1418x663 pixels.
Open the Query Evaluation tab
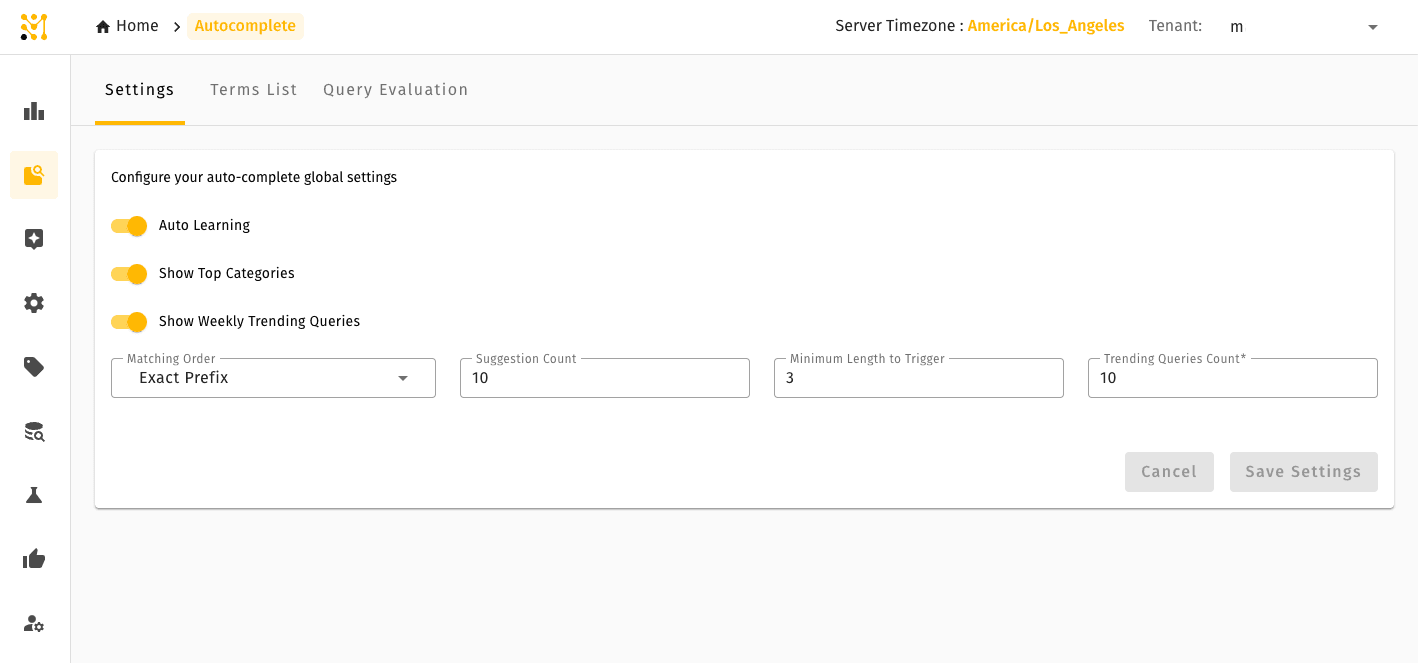396,90
